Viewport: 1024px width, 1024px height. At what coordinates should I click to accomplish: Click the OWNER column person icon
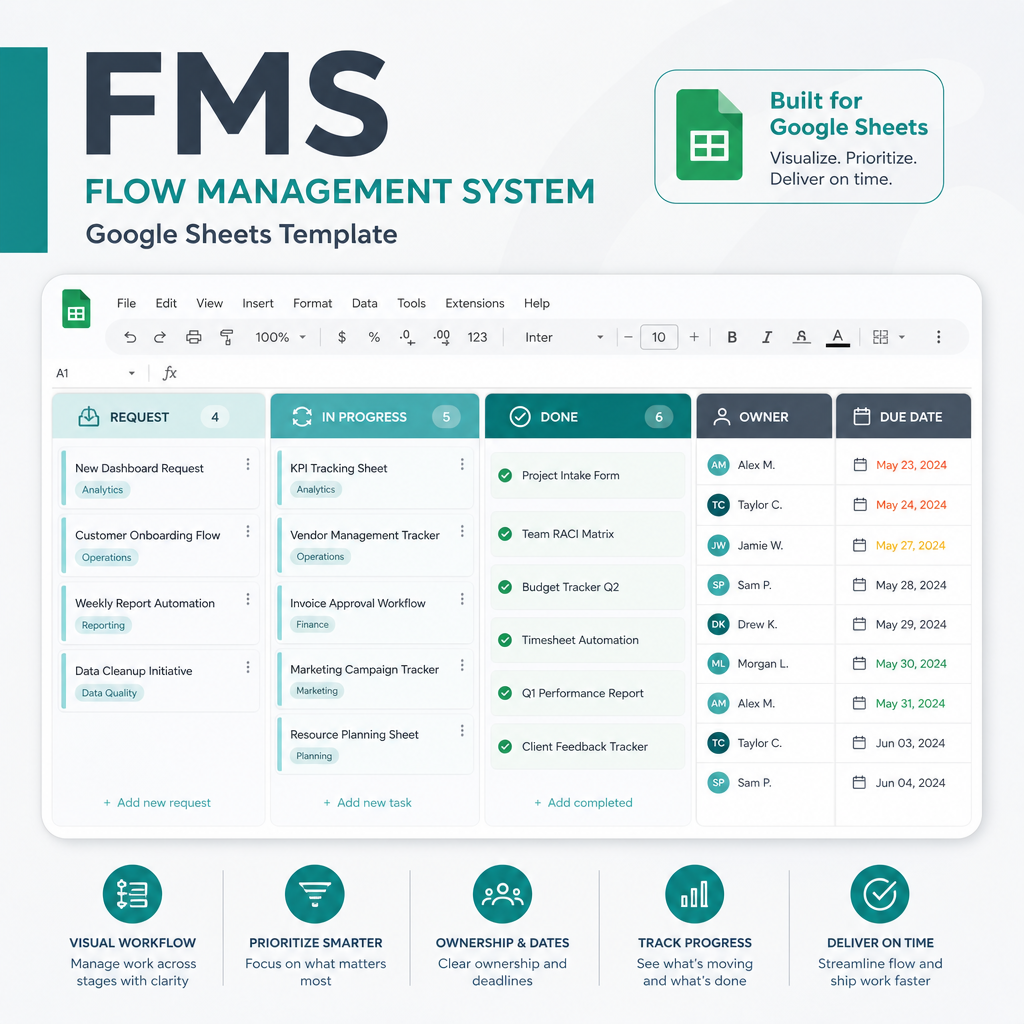tap(722, 417)
